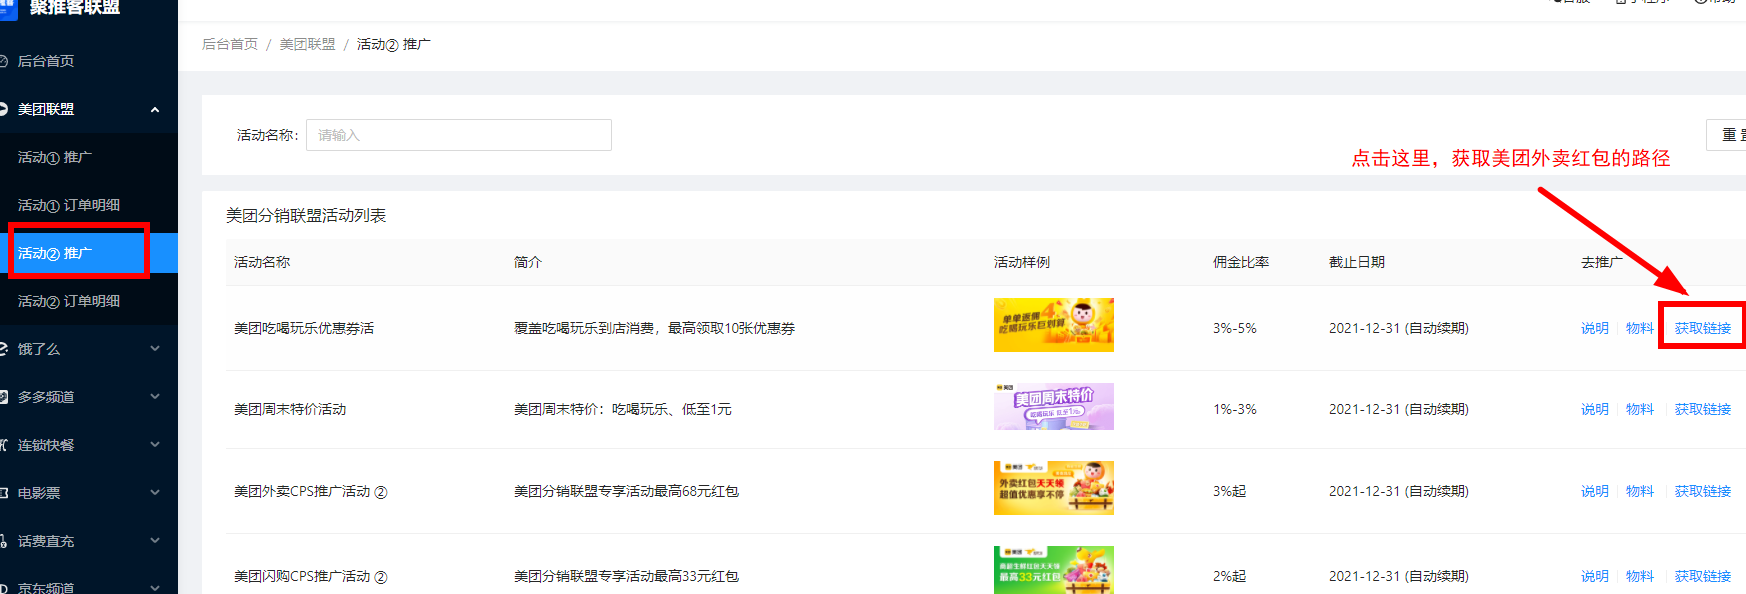Click the 截止日期 column header
The height and width of the screenshot is (594, 1746).
click(1357, 262)
